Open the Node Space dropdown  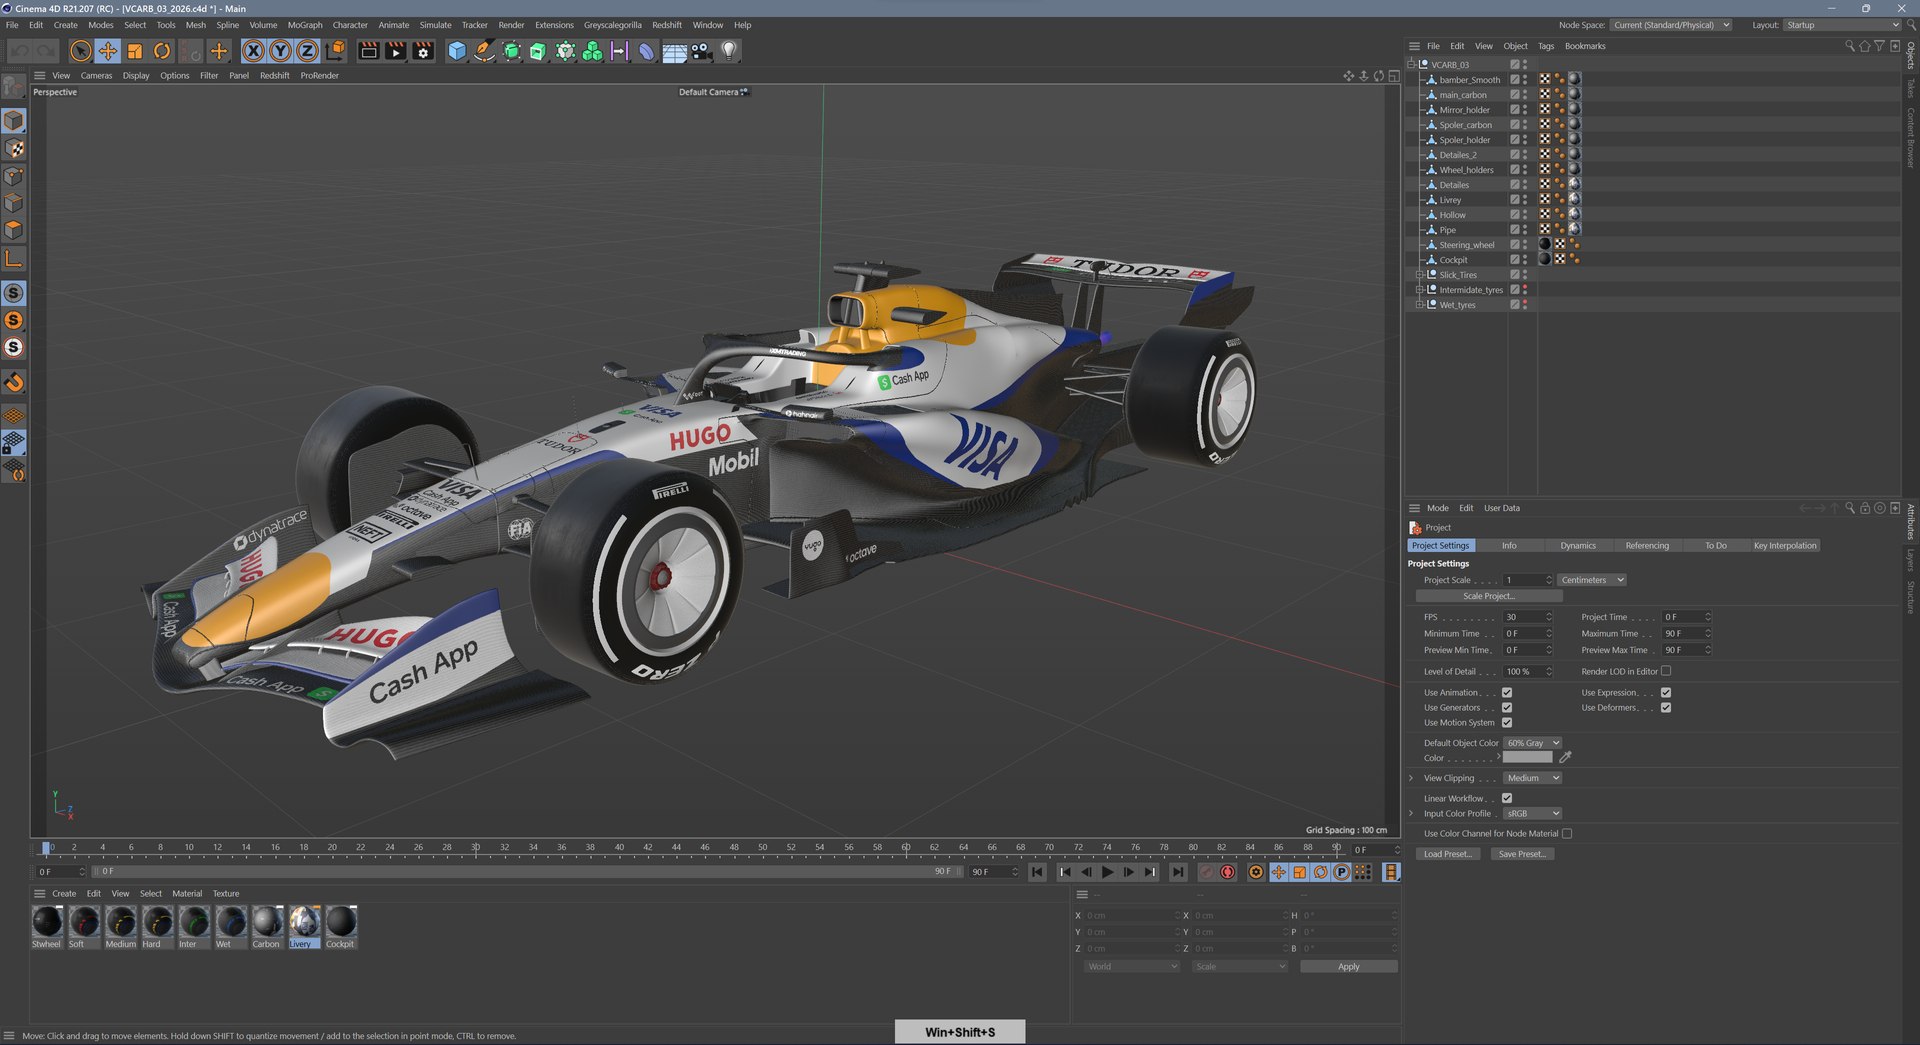click(1671, 25)
